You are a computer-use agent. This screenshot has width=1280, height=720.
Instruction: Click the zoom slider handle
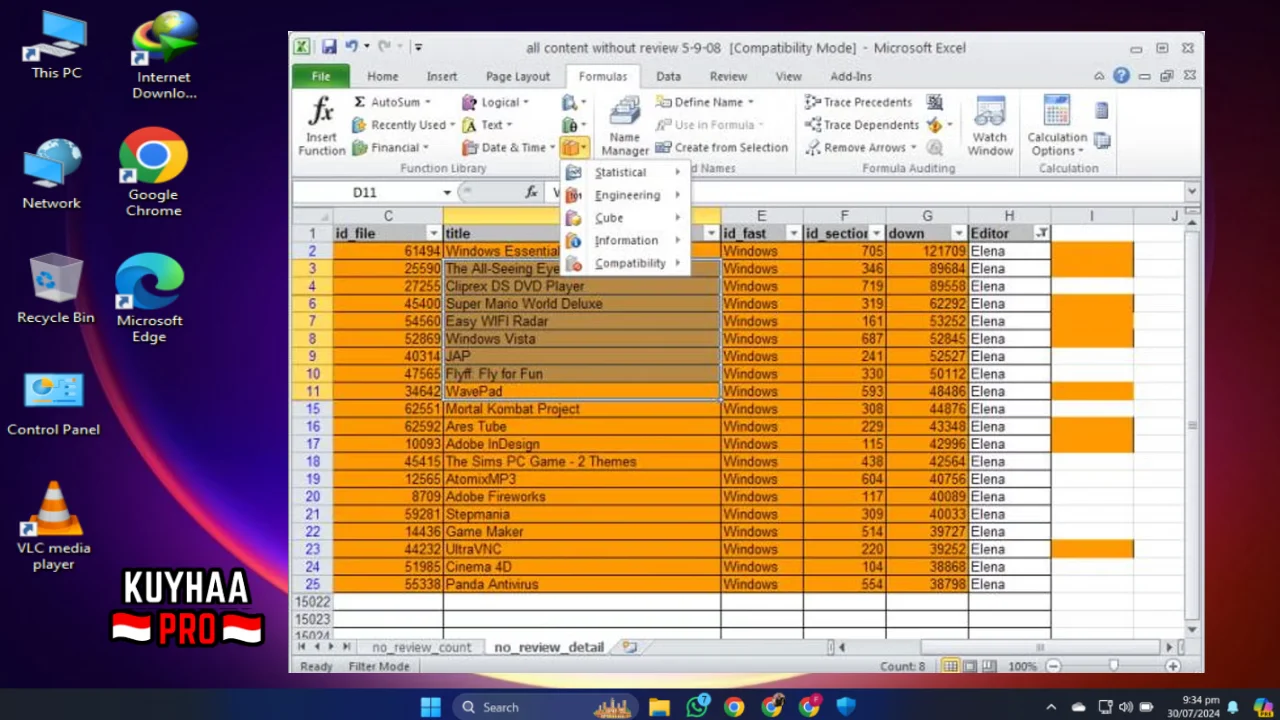point(1113,666)
